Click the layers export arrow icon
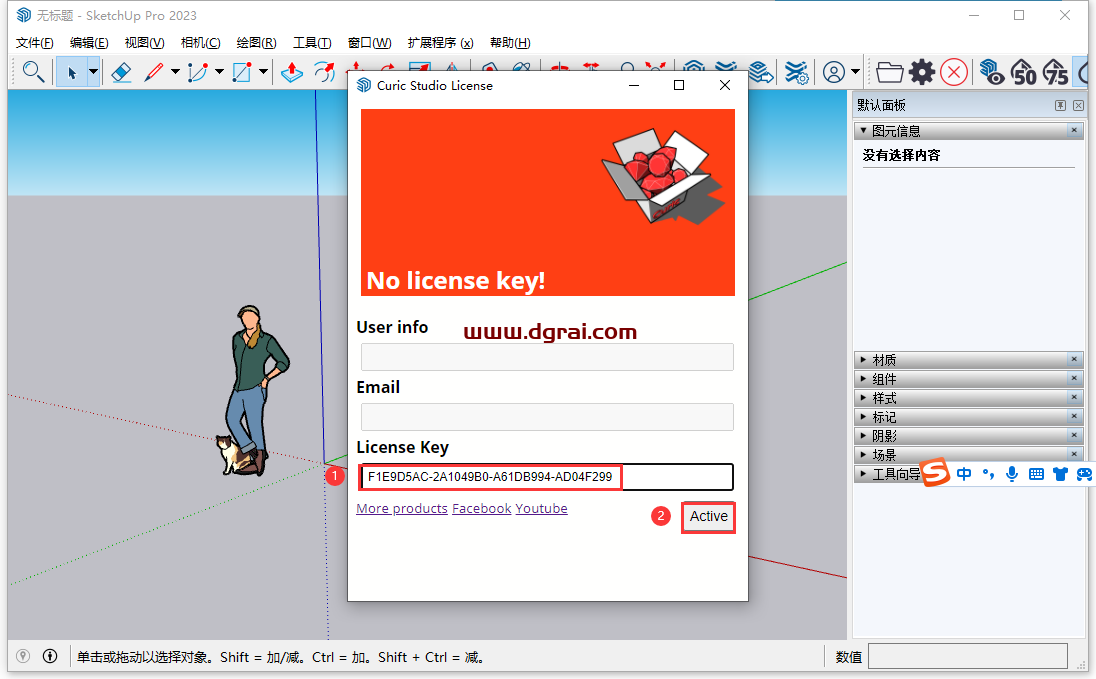The width and height of the screenshot is (1096, 679). click(760, 72)
